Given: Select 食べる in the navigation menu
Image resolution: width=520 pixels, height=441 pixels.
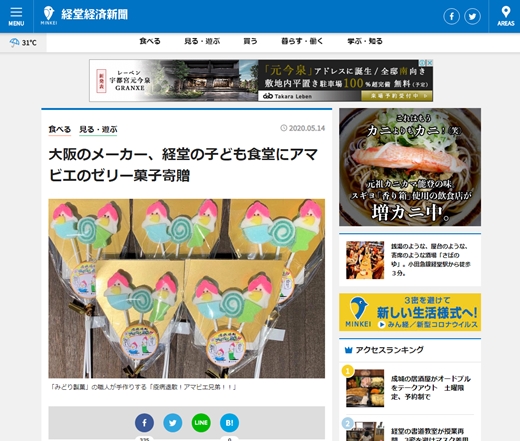Looking at the screenshot, I should click(x=150, y=41).
